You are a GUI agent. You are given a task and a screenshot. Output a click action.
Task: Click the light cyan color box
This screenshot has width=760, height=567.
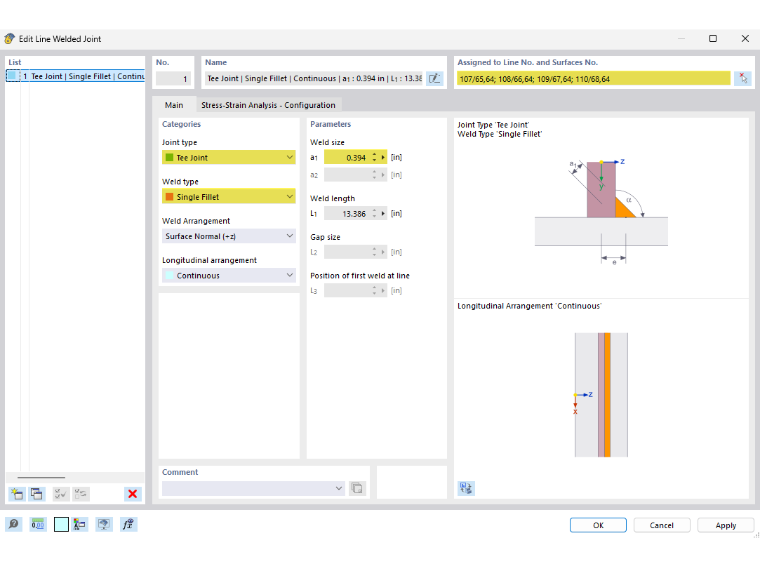tap(61, 524)
